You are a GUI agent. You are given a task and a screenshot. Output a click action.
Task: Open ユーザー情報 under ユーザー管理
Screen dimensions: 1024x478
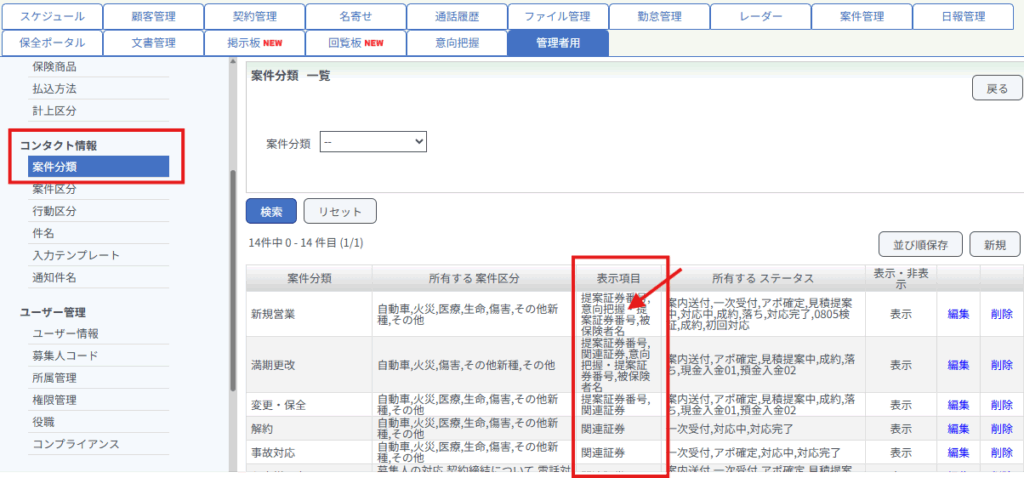click(x=65, y=333)
